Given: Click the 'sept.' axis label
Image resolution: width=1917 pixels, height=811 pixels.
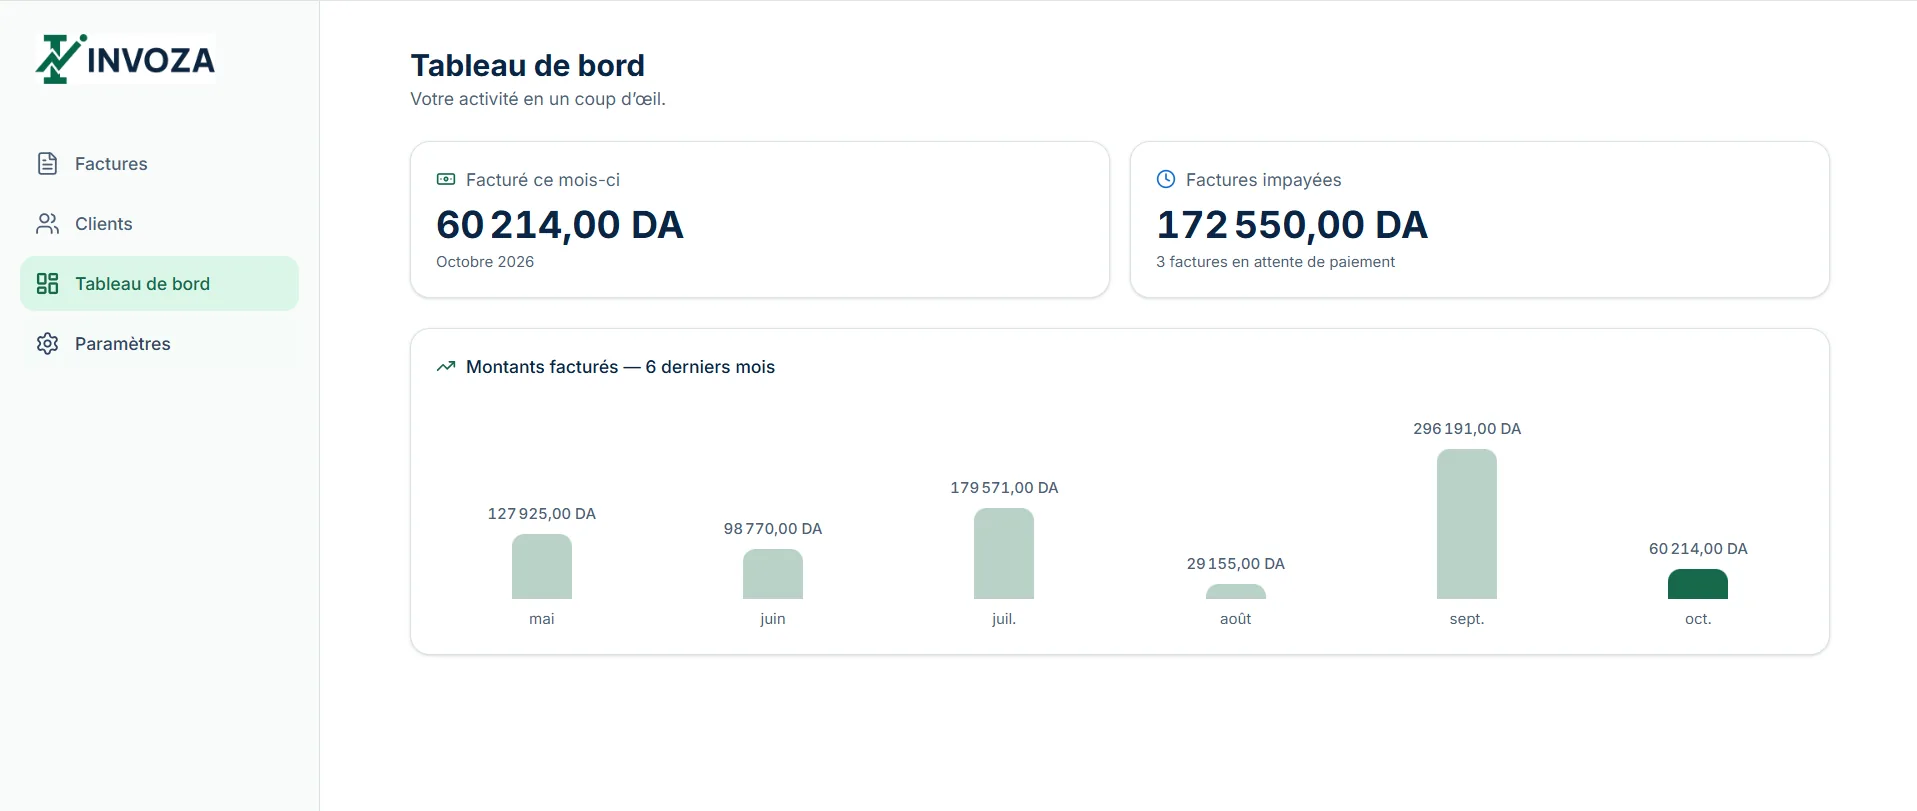Looking at the screenshot, I should point(1467,619).
